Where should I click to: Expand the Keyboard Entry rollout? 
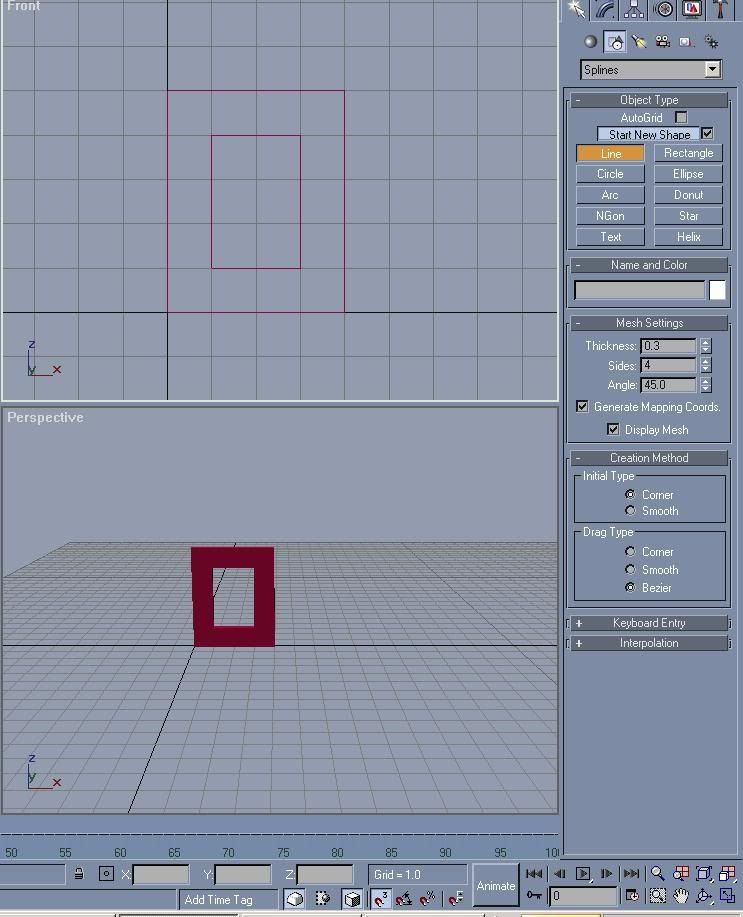click(649, 623)
